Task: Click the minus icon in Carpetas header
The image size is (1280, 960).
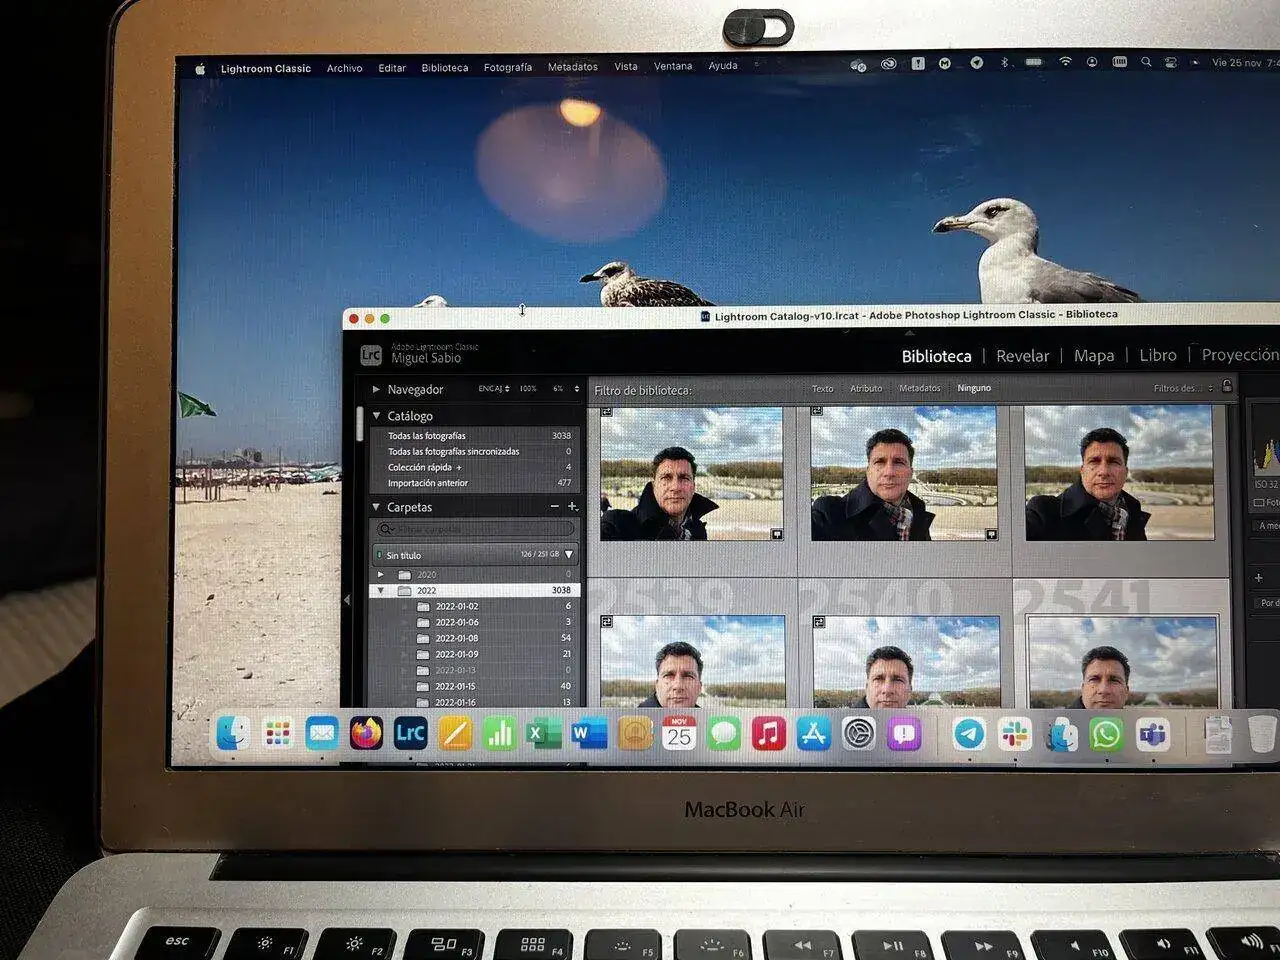Action: click(555, 507)
